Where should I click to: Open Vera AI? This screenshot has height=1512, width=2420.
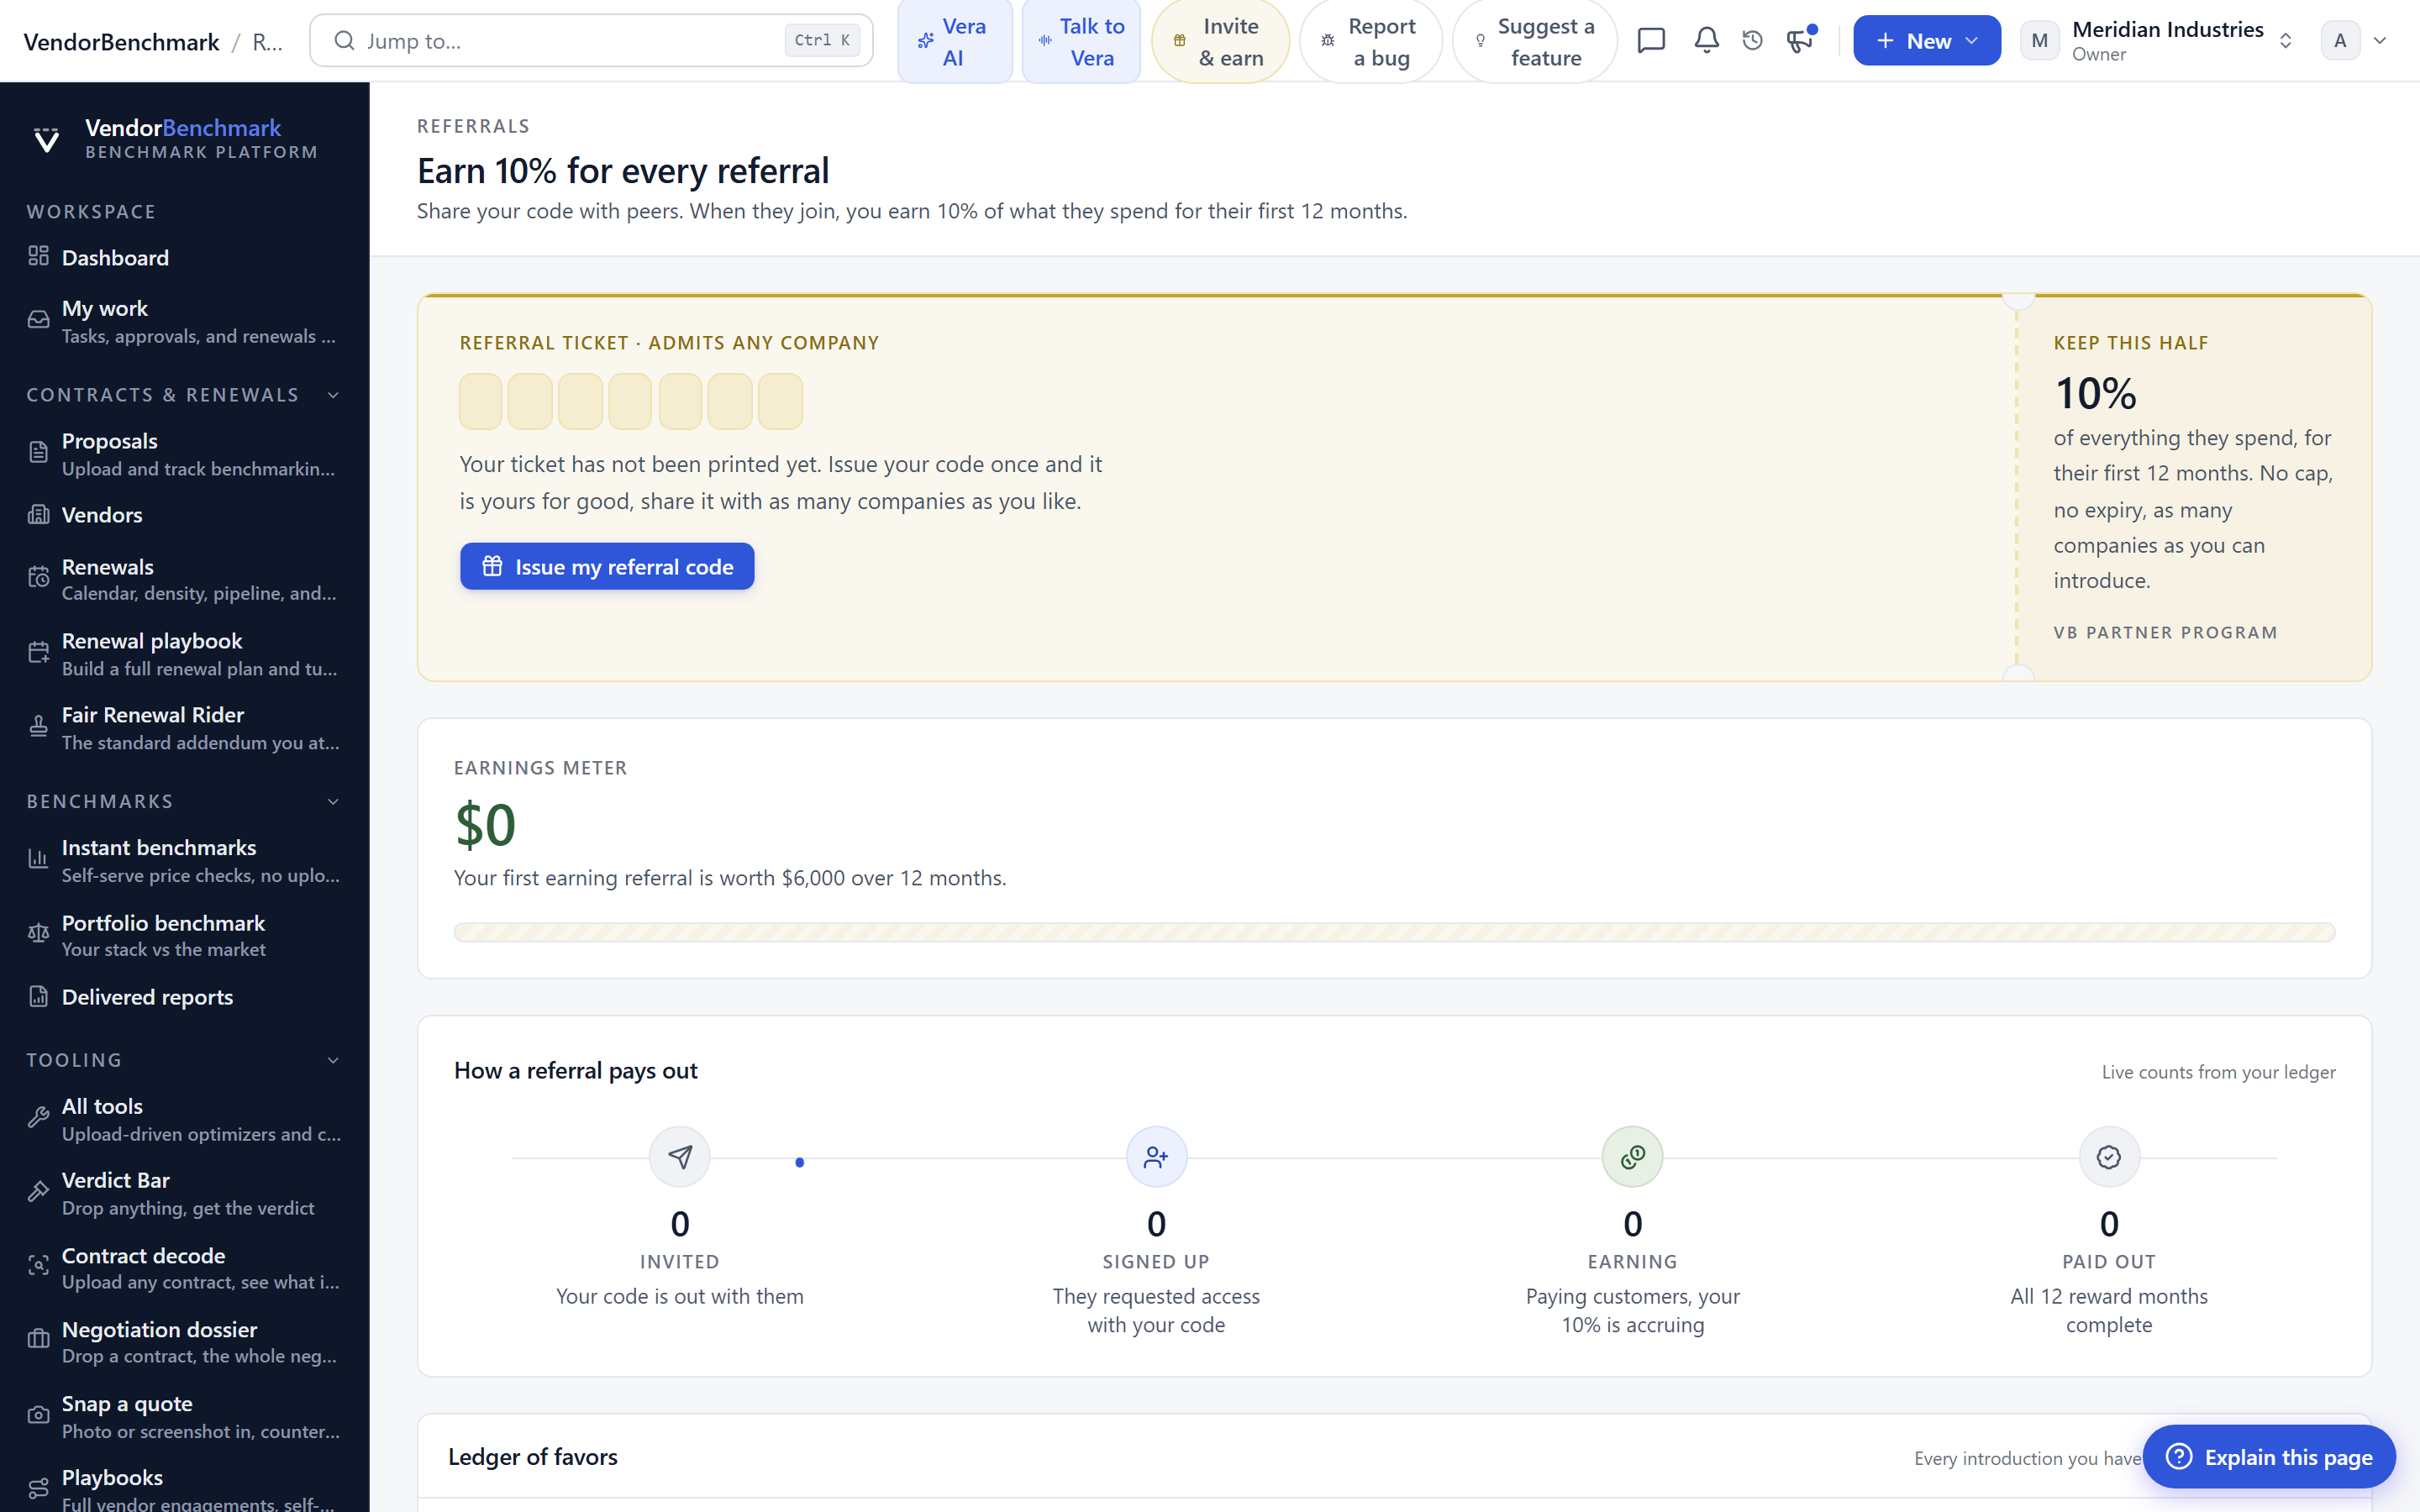[x=954, y=41]
